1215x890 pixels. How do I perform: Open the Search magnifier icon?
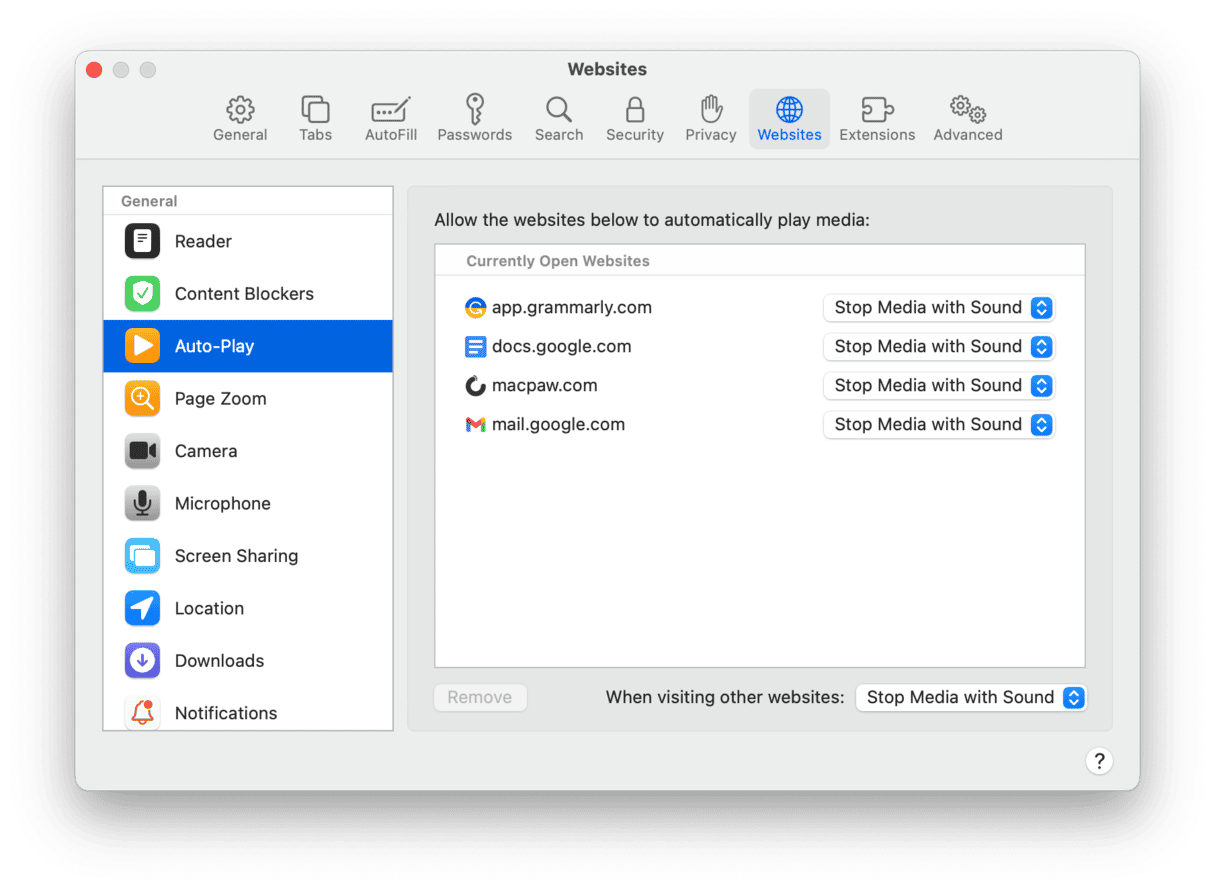559,109
